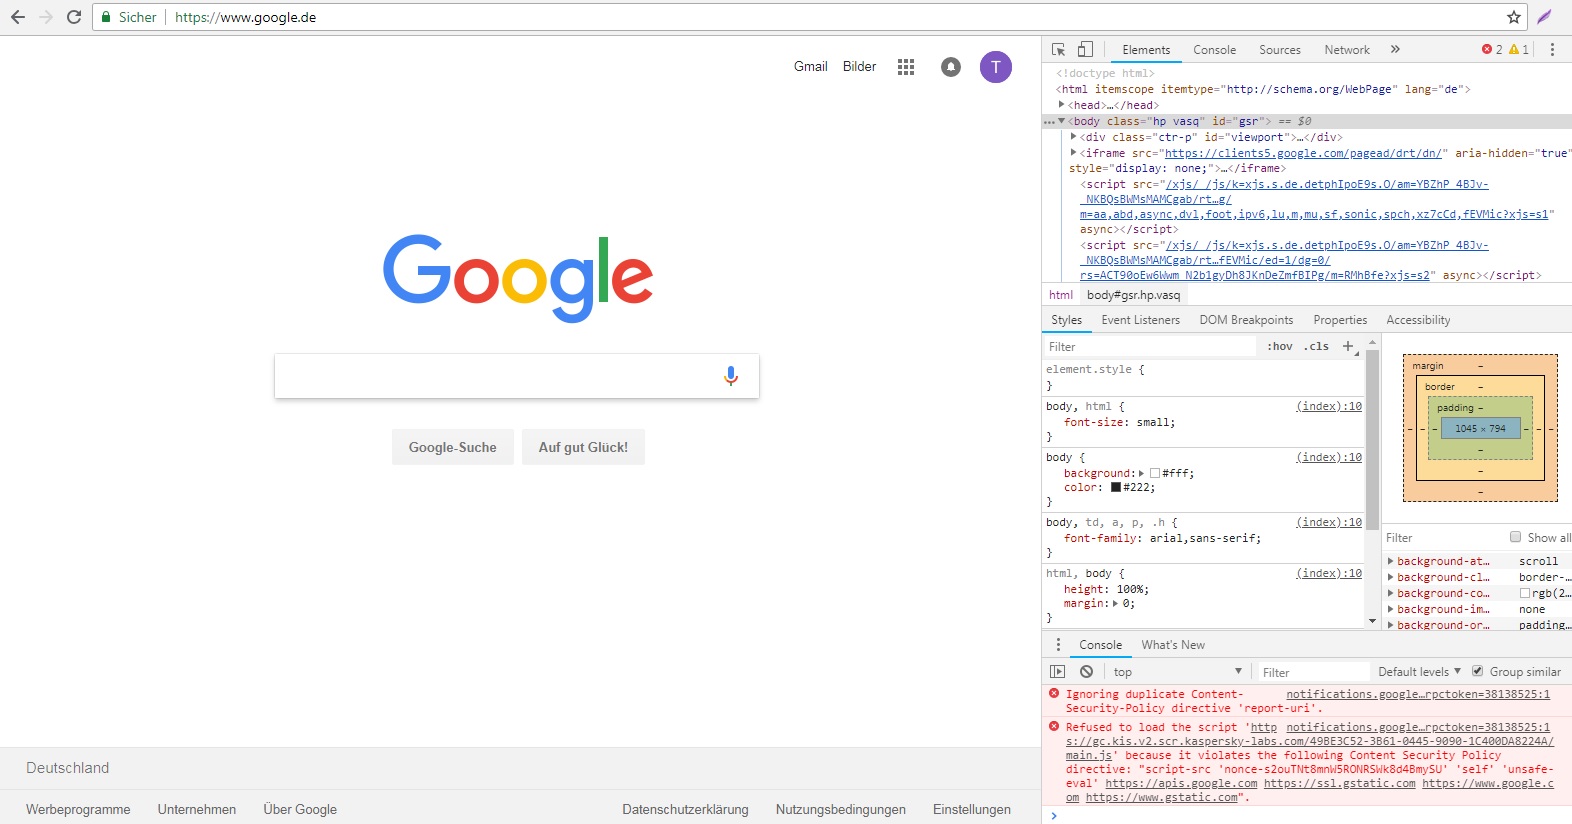Click the 1045 × 794 box model content
1572x824 pixels.
pos(1480,428)
